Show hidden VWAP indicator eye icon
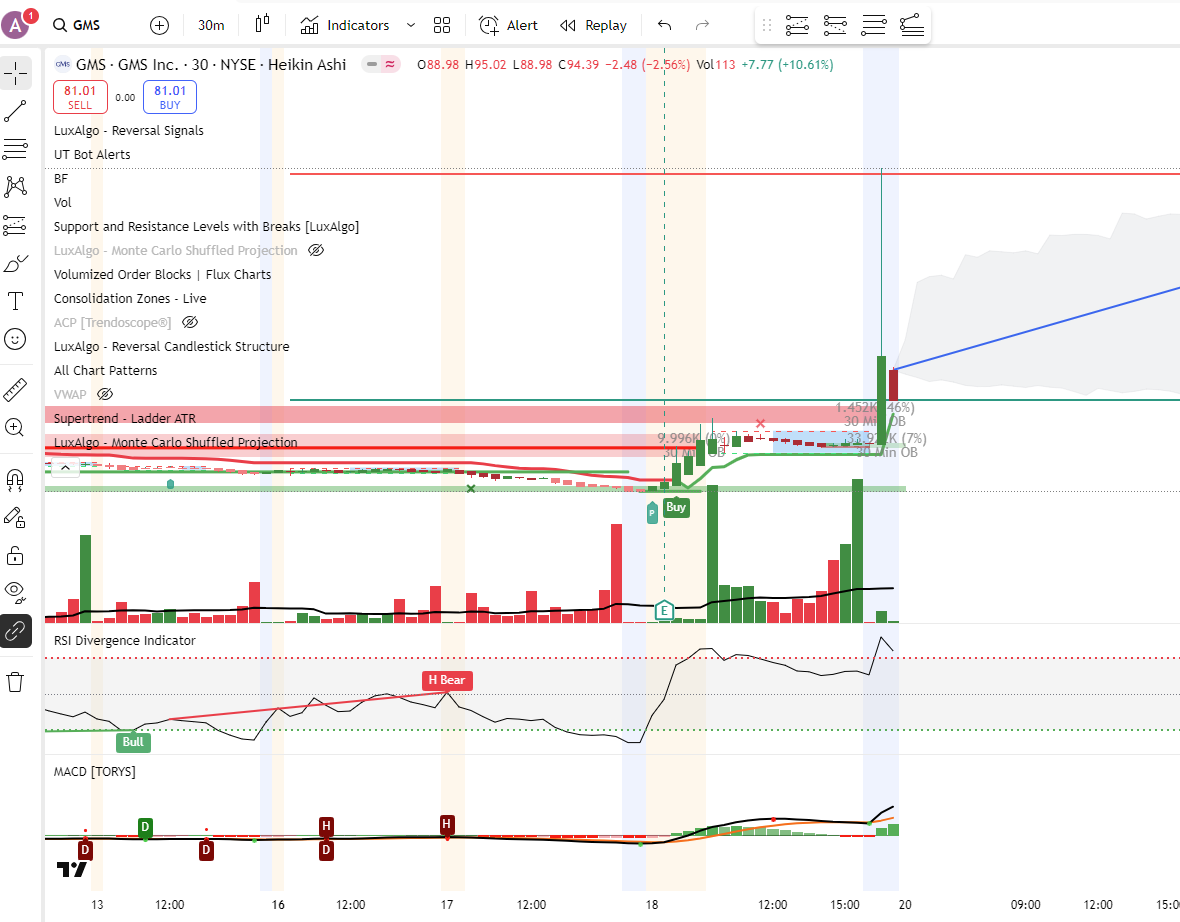The width and height of the screenshot is (1180, 922). 105,395
